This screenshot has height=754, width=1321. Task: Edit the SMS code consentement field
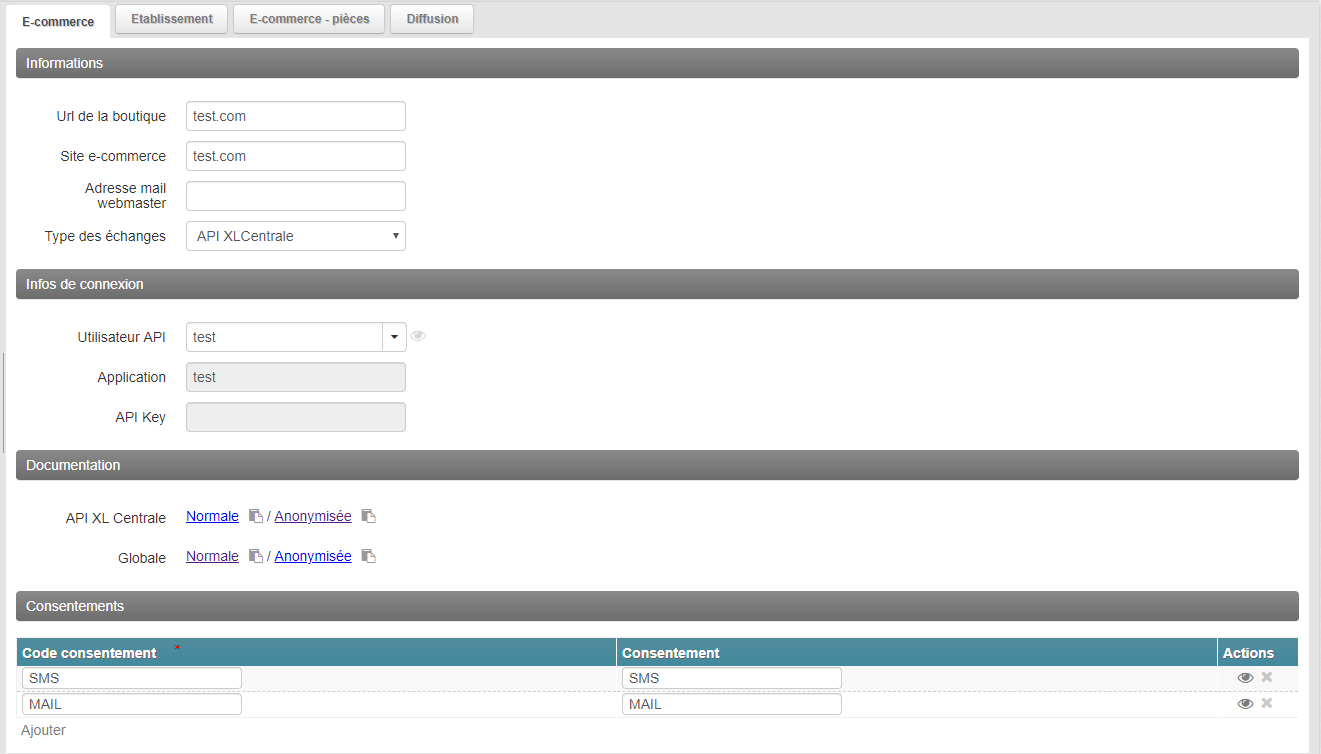[132, 678]
